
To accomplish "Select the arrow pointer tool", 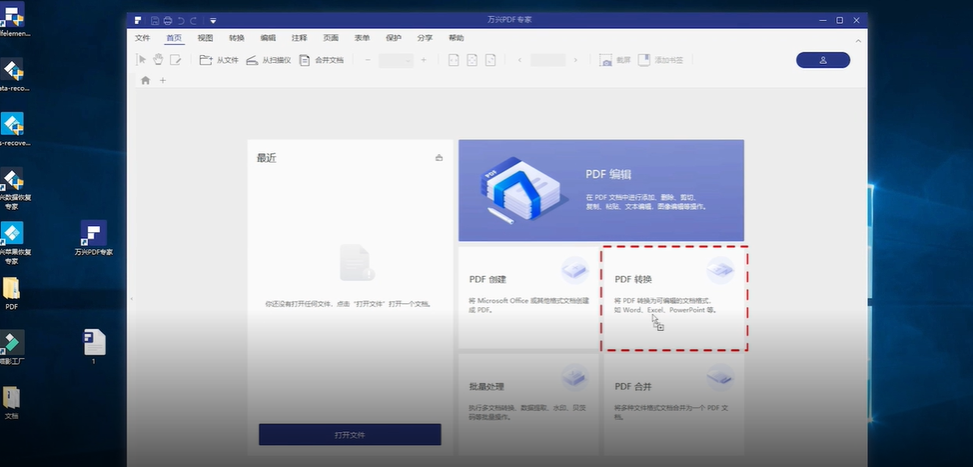I will tap(142, 60).
